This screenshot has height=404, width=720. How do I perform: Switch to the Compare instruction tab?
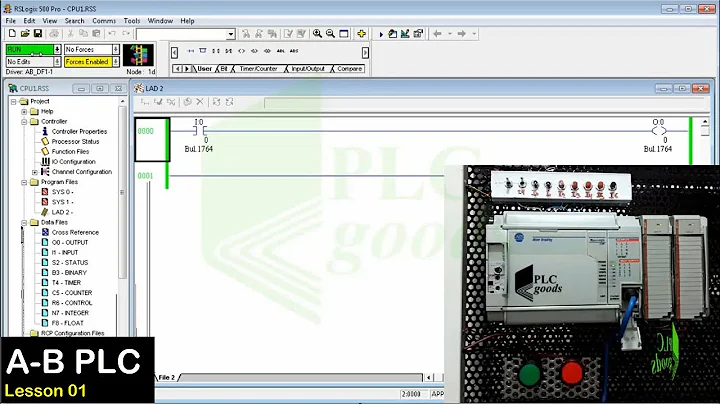point(349,69)
